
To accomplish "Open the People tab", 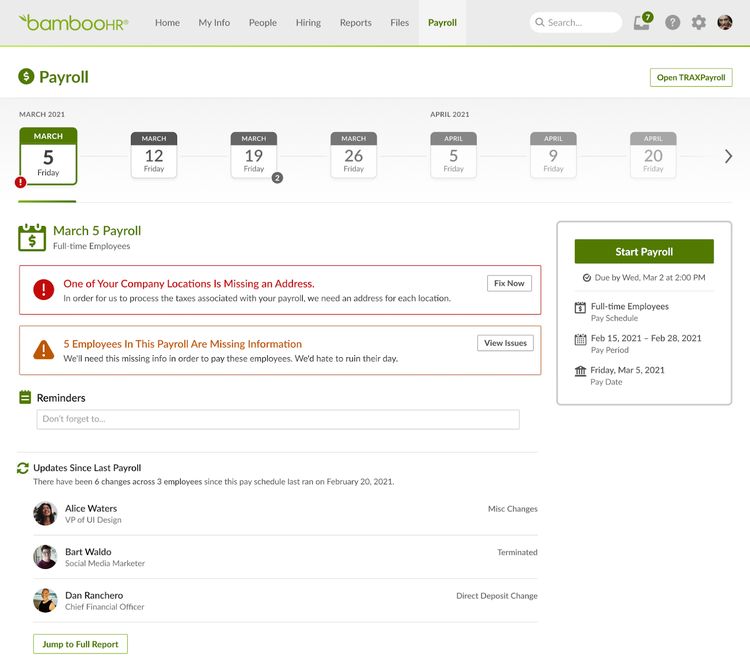I will pos(263,22).
